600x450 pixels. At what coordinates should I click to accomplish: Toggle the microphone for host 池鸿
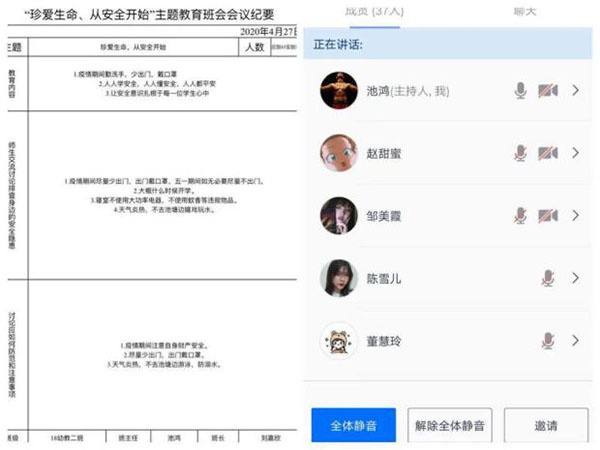(x=520, y=91)
